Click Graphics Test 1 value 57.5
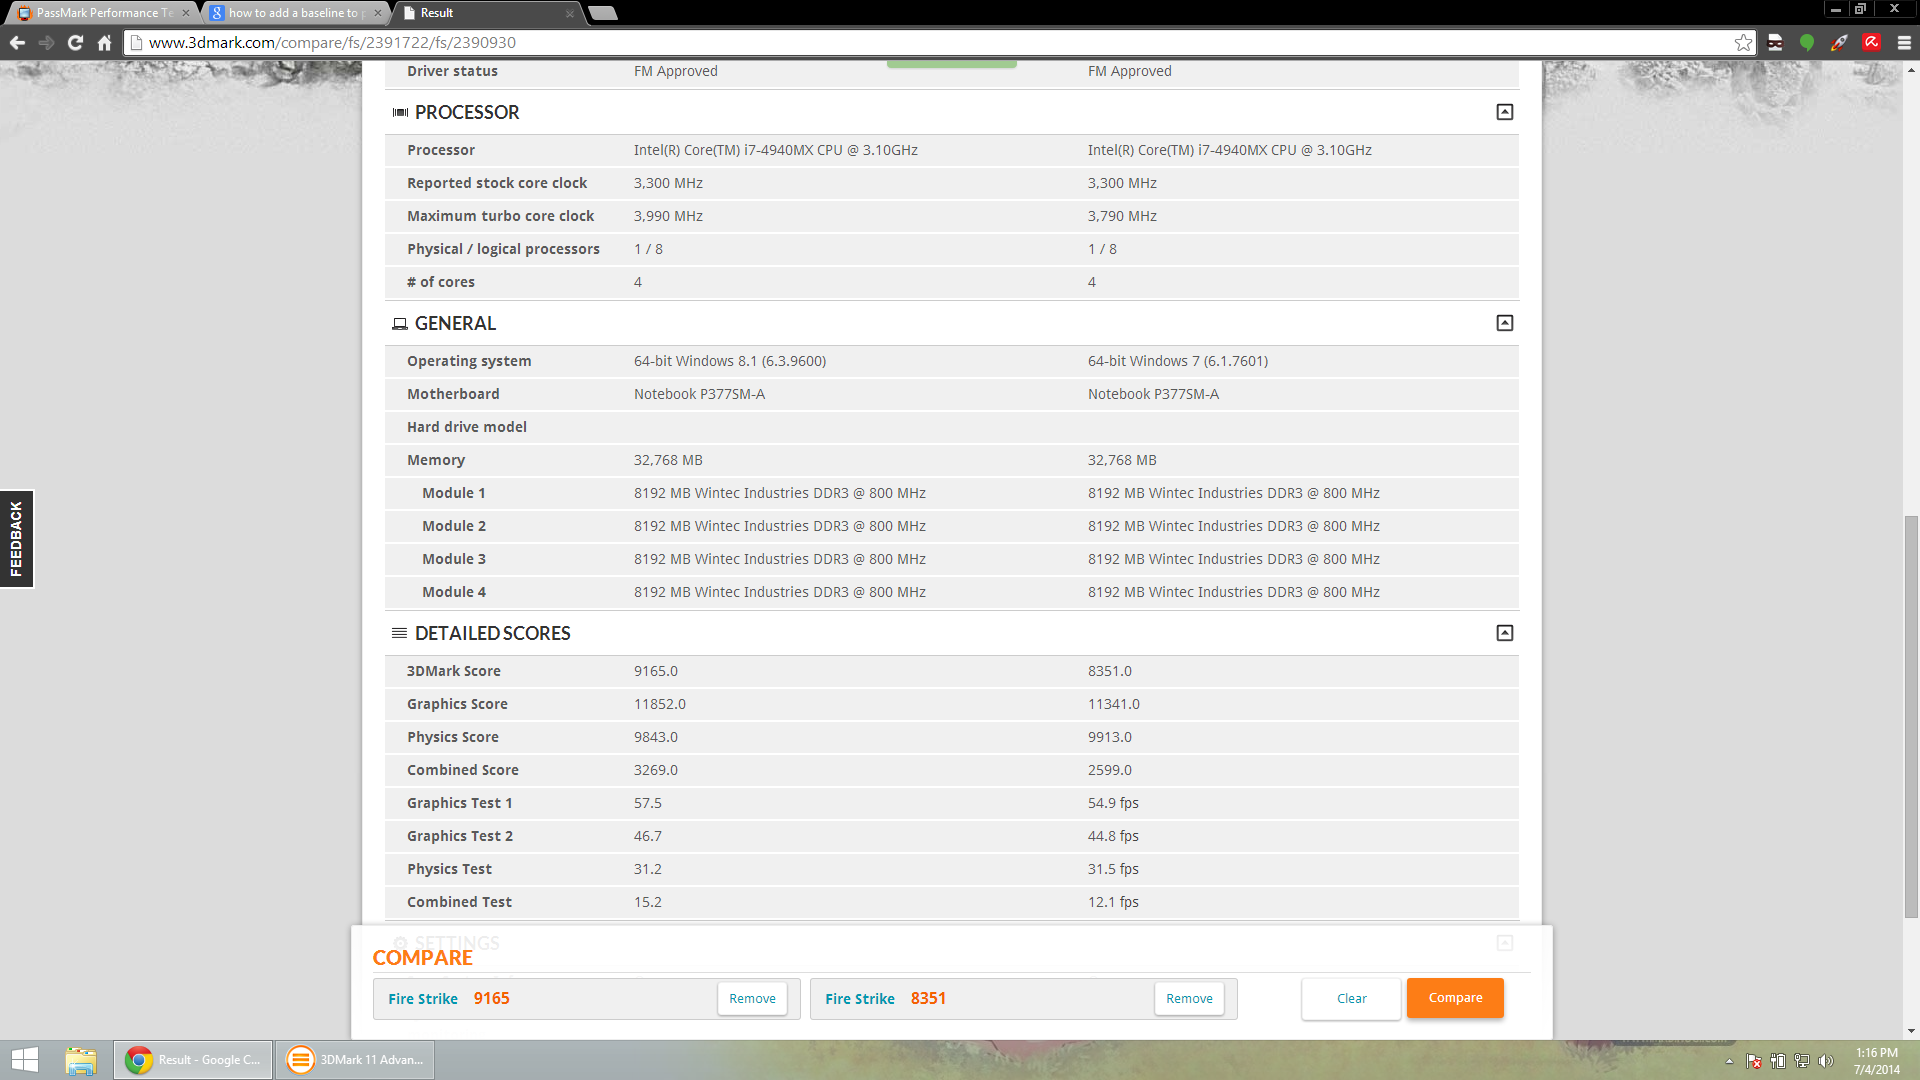Viewport: 1920px width, 1080px height. (647, 803)
